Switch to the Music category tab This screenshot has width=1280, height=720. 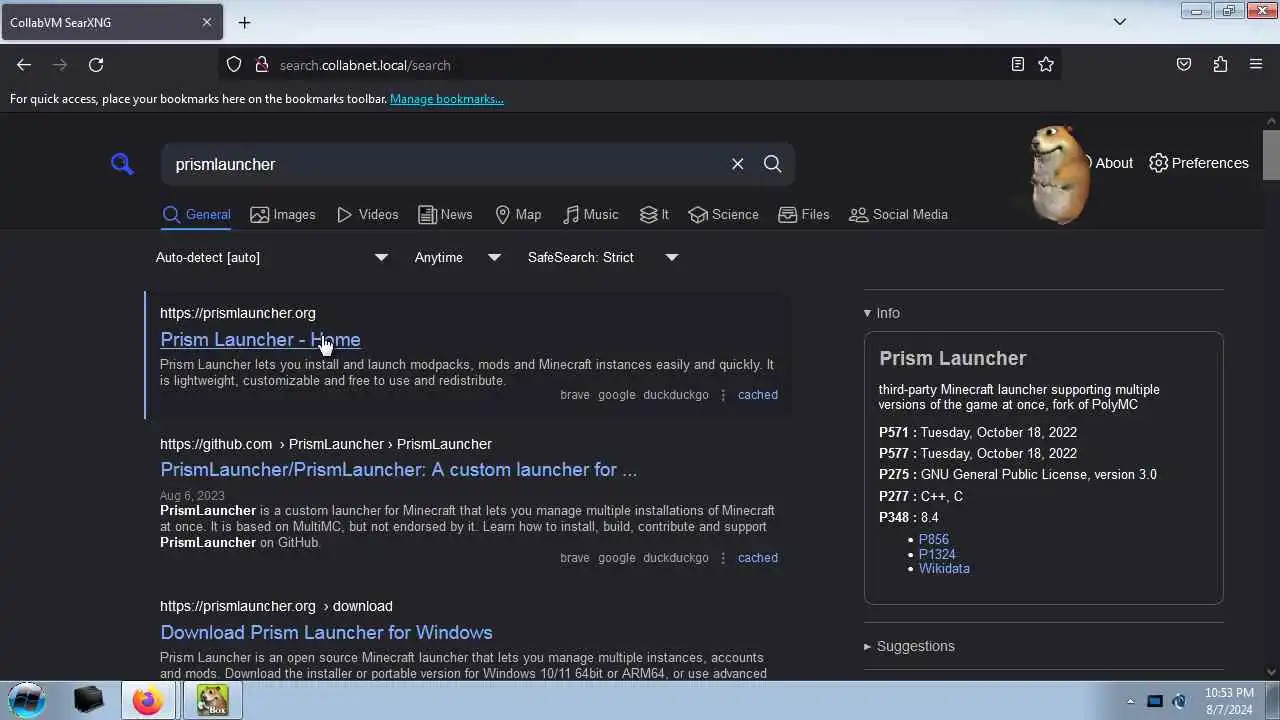590,214
